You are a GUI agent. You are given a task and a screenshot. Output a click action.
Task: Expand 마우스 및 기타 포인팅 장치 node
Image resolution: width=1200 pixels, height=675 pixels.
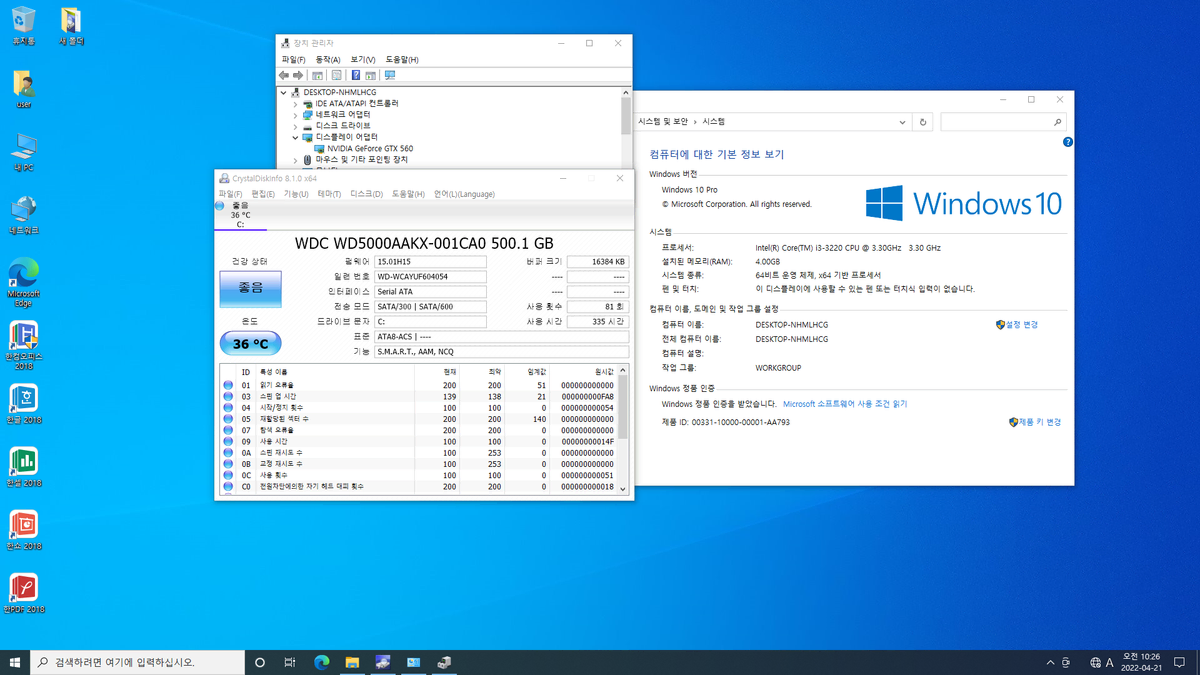coord(296,159)
